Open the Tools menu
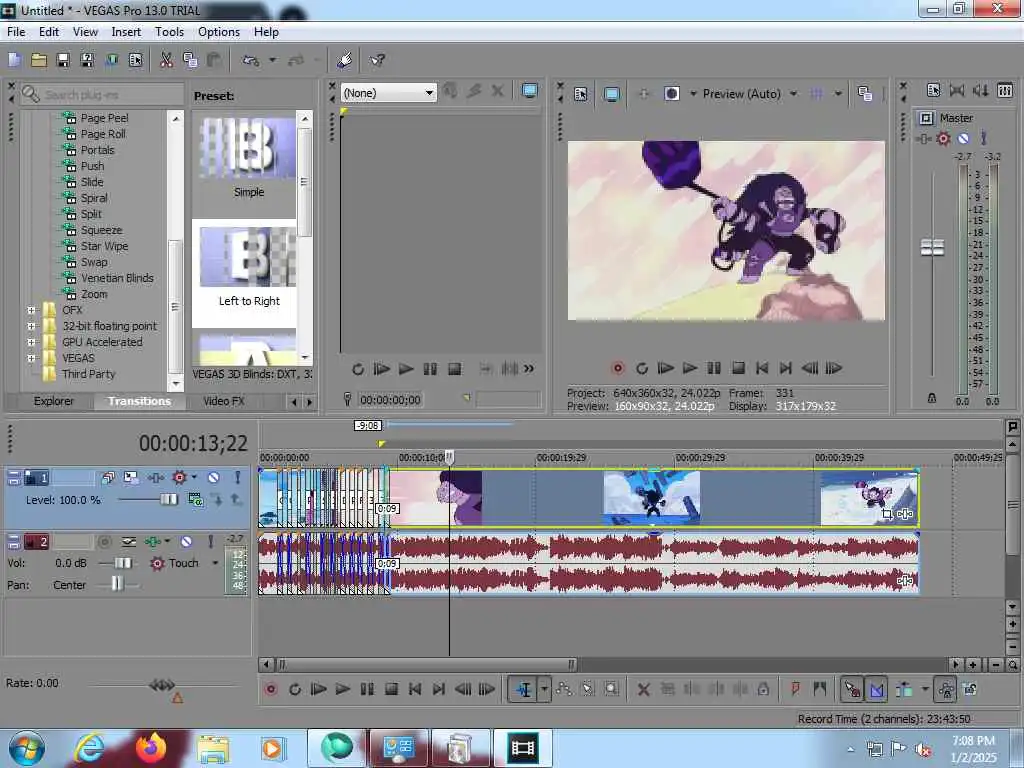1024x768 pixels. (x=169, y=32)
